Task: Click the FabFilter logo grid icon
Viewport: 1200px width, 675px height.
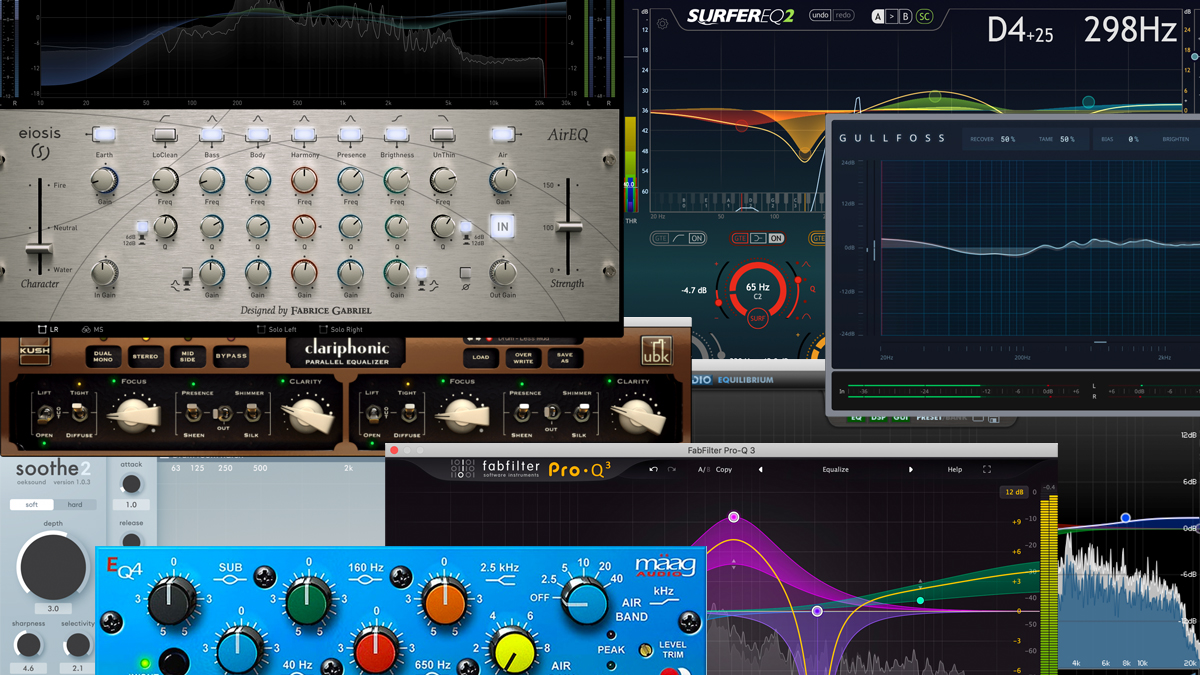Action: [463, 468]
